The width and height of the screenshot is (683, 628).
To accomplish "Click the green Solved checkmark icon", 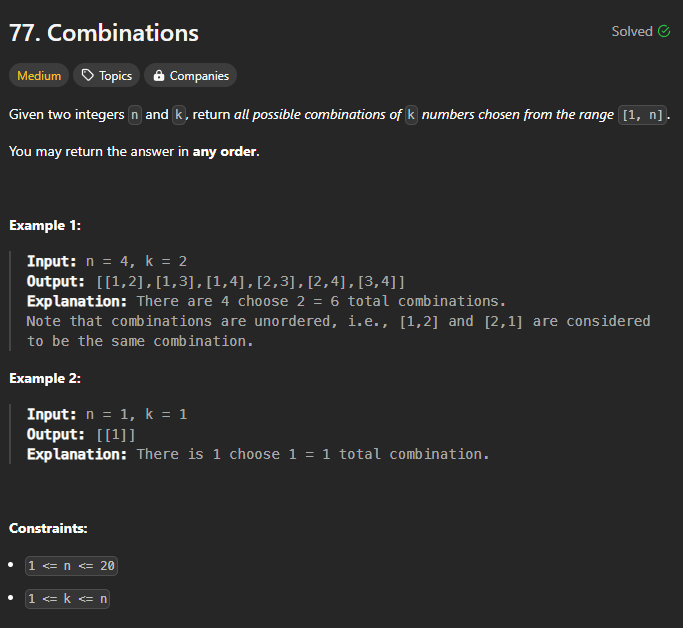I will point(664,31).
